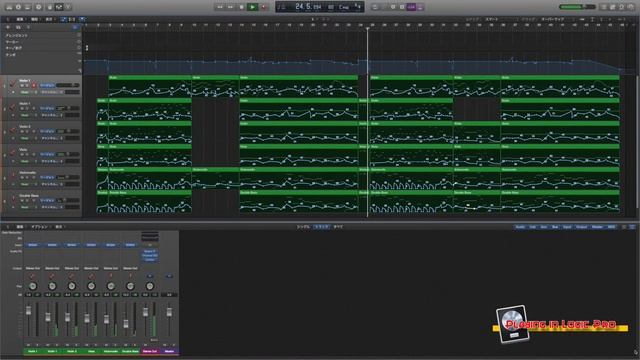640x360 pixels.
Task: Open the Note Pads icon
Action: [x=613, y=7]
